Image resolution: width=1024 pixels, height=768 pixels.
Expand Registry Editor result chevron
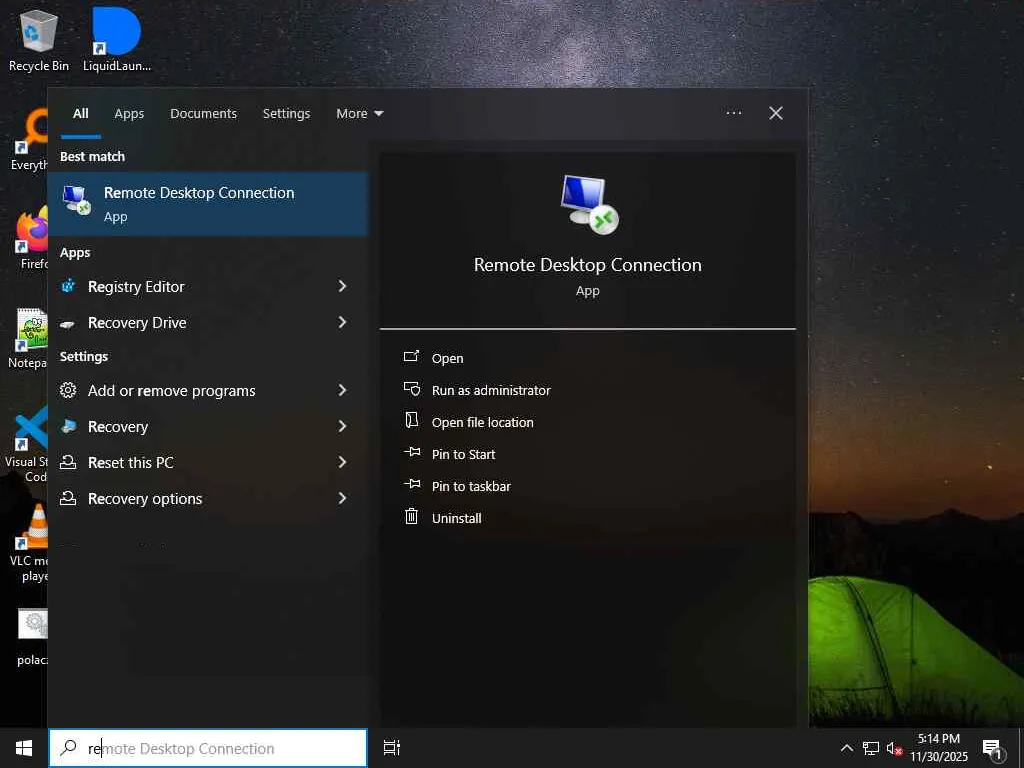coord(342,286)
